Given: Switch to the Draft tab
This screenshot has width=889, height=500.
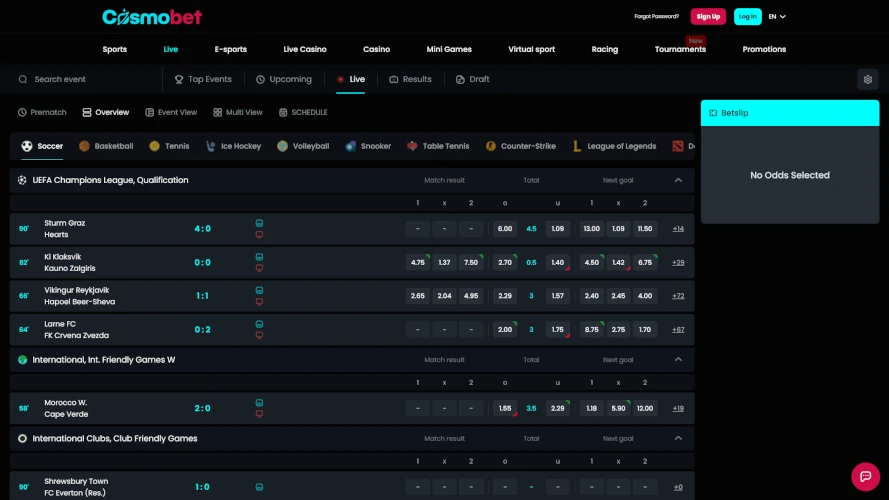Looking at the screenshot, I should (x=472, y=79).
